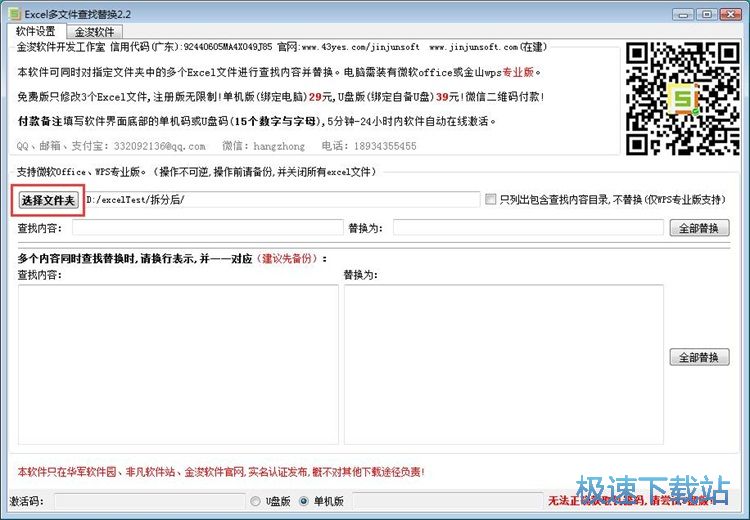Minimize the Excel多文件查找替换 window
The image size is (750, 520).
(x=683, y=14)
